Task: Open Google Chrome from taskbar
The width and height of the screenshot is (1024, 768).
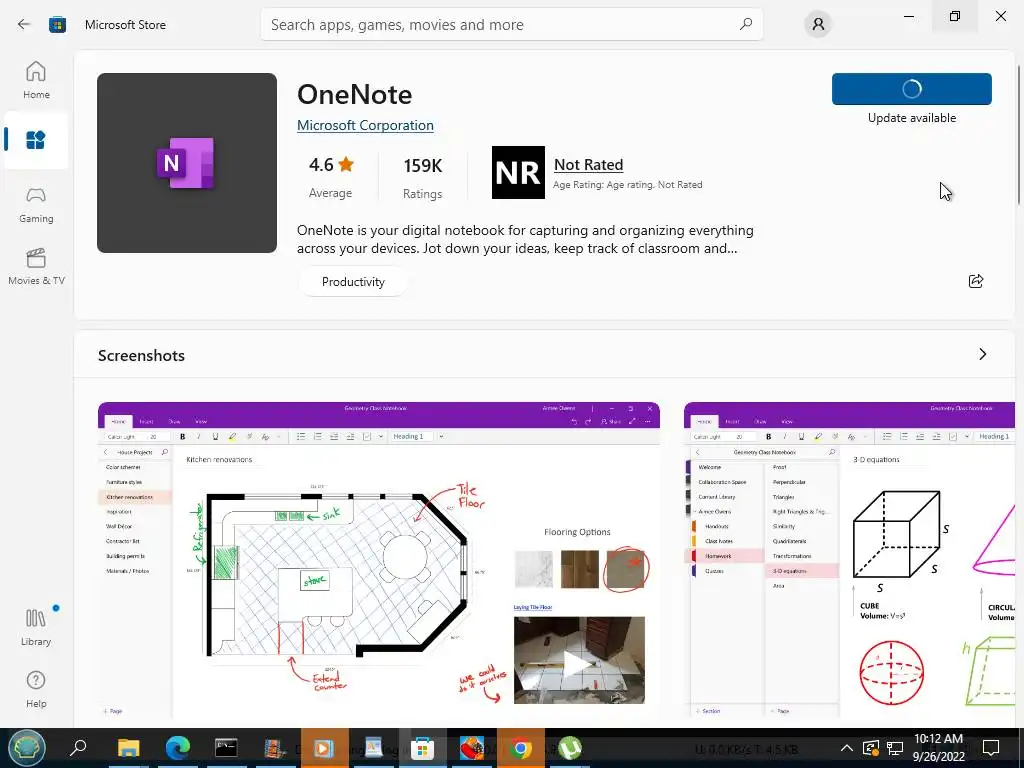Action: tap(520, 747)
